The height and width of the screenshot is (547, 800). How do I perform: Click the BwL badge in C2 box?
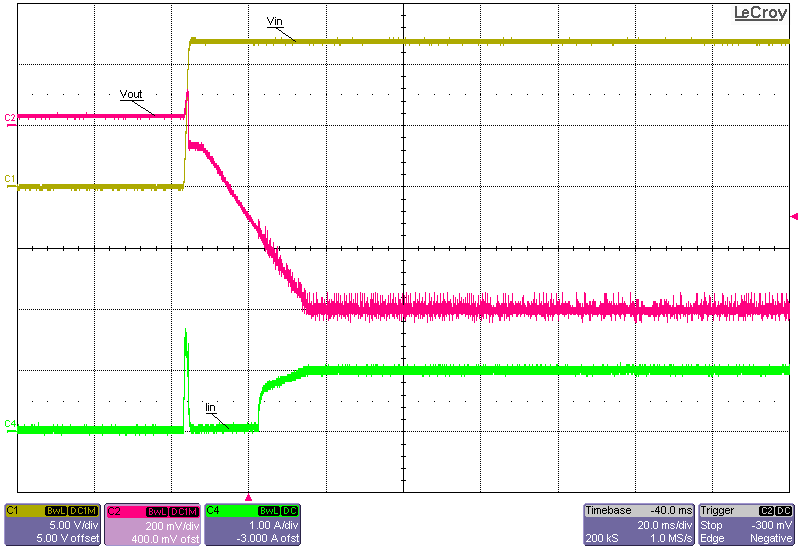157,511
